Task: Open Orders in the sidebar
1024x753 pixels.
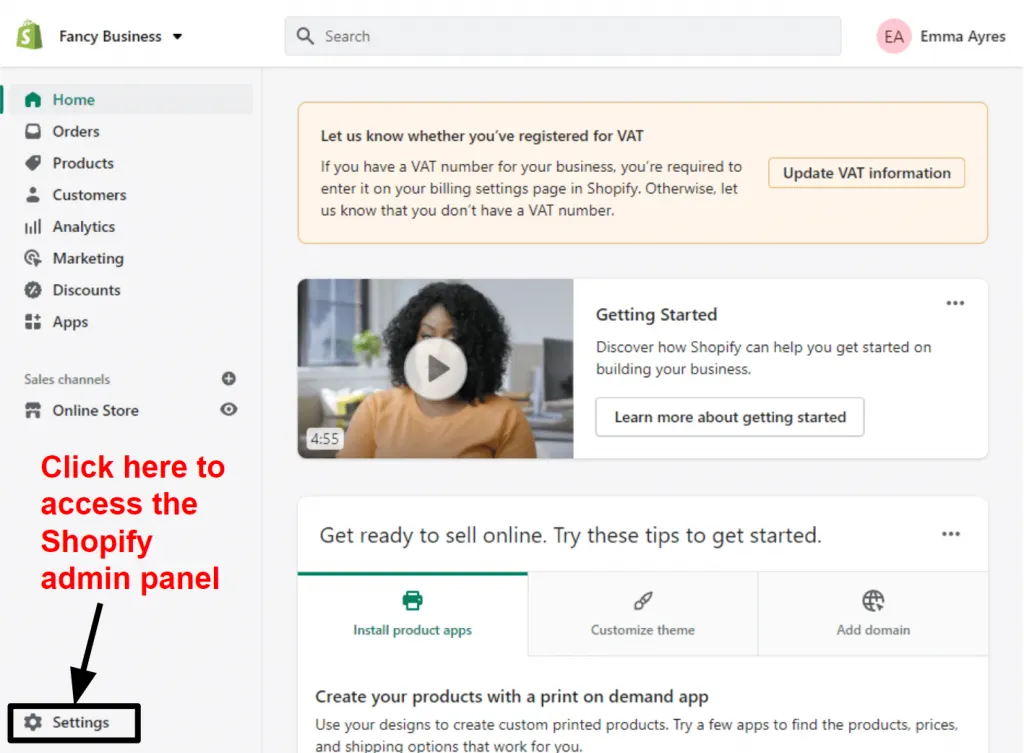Action: (x=76, y=131)
